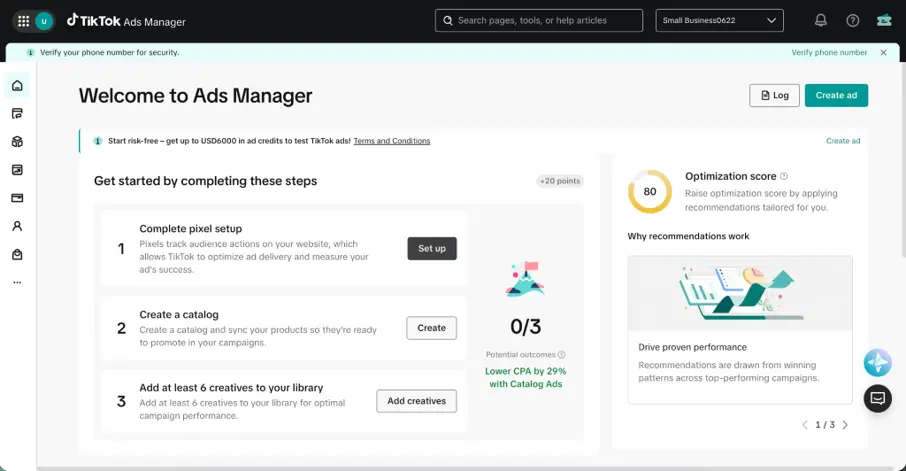Viewport: 906px width, 471px height.
Task: Click the 'Complete pixel setup' step title
Action: coord(191,229)
